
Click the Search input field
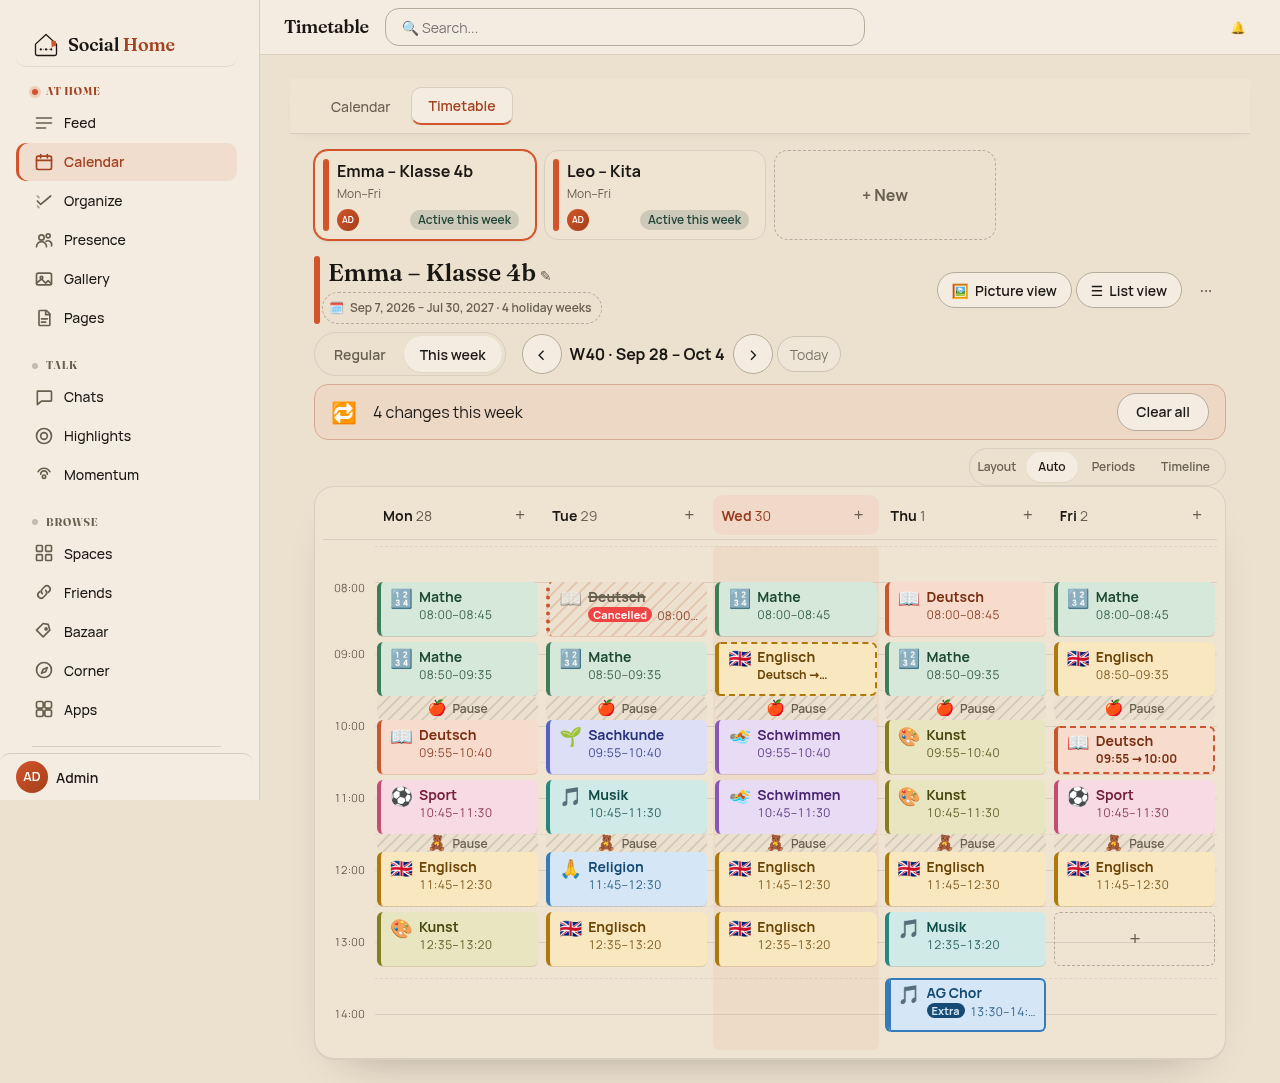(x=625, y=27)
